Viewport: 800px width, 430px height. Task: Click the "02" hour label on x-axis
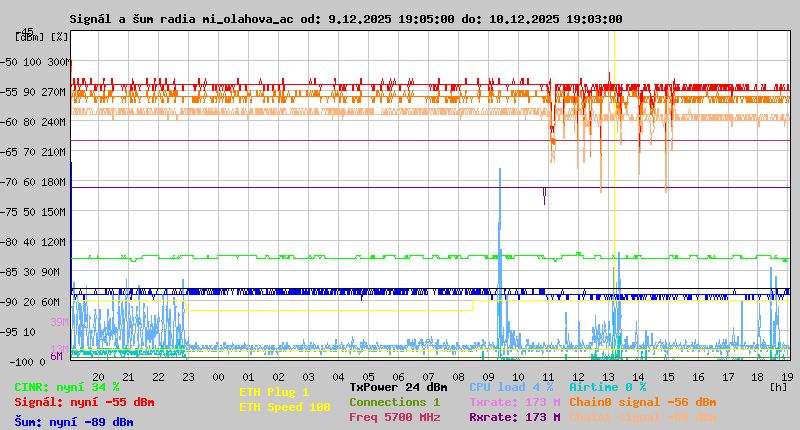pos(279,377)
